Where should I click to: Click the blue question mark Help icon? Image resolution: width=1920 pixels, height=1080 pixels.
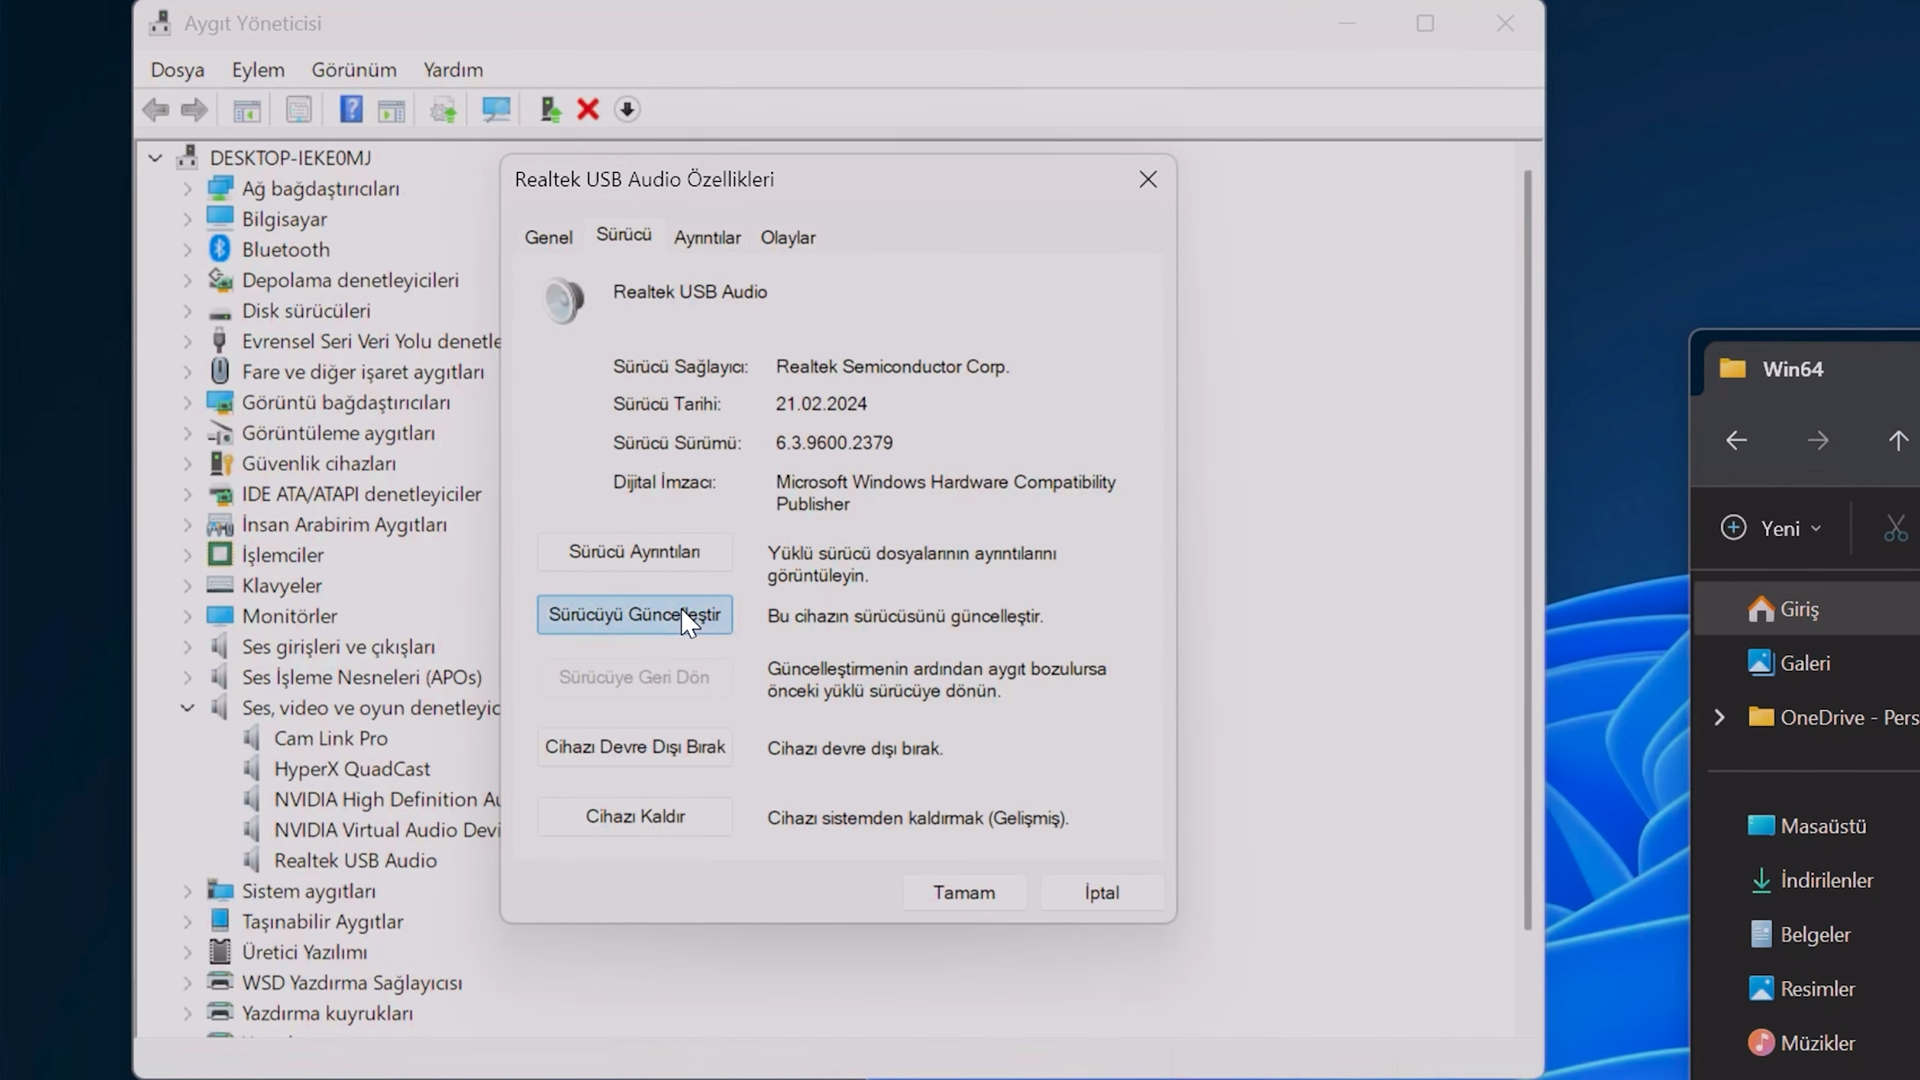point(351,109)
